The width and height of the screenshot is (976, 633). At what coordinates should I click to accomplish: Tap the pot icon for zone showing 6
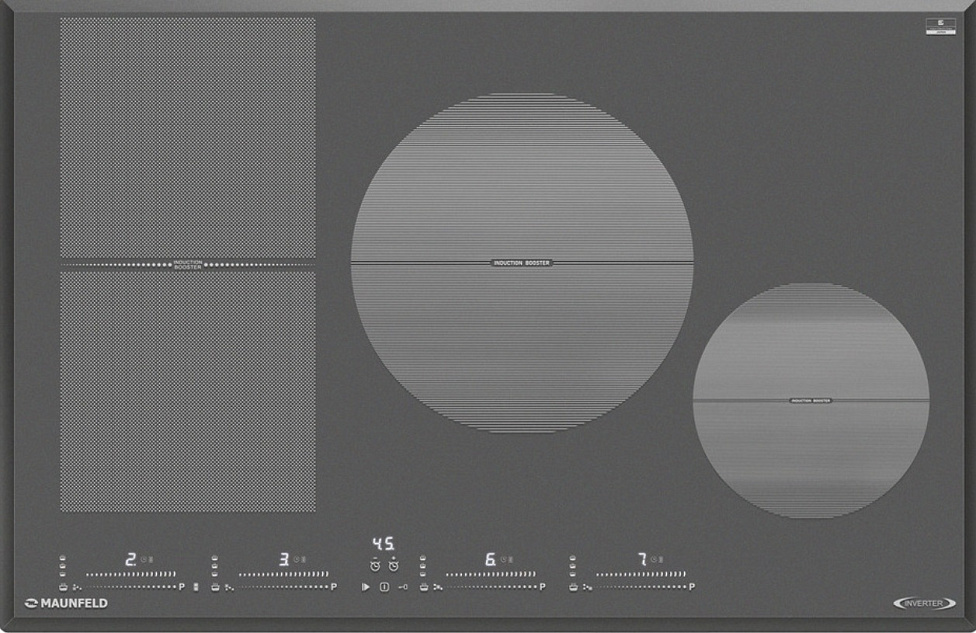424,587
